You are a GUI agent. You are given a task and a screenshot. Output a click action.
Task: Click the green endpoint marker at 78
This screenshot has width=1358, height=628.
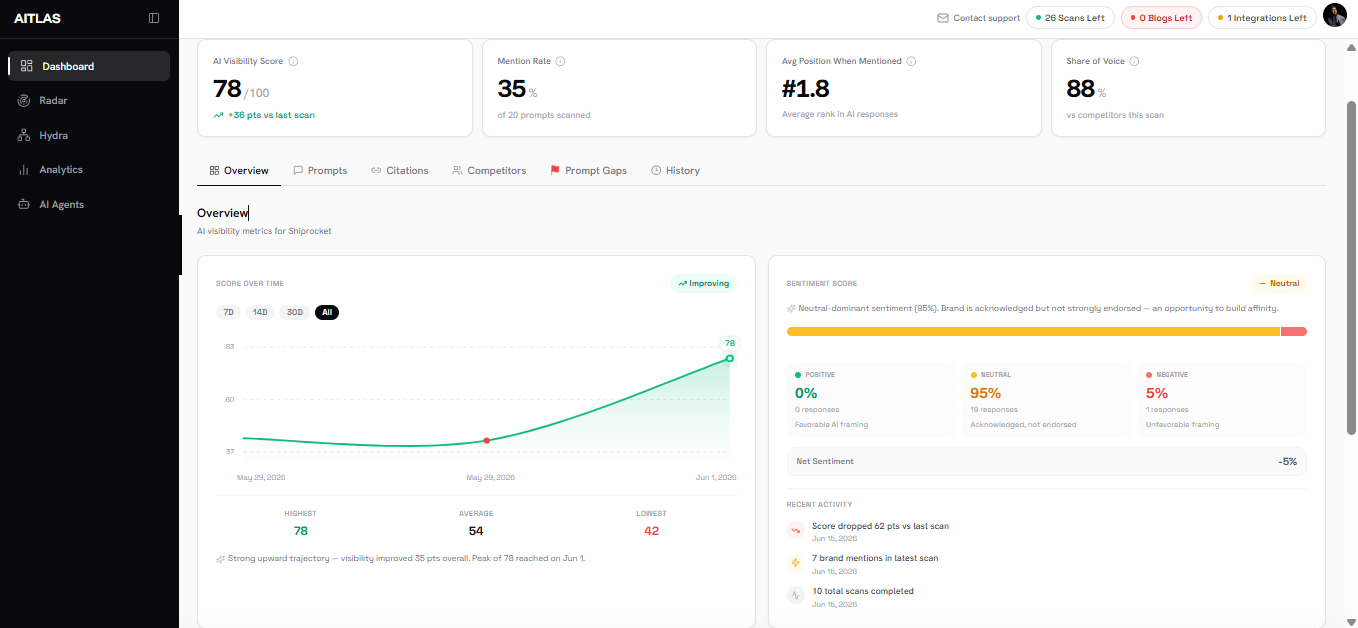click(x=730, y=358)
